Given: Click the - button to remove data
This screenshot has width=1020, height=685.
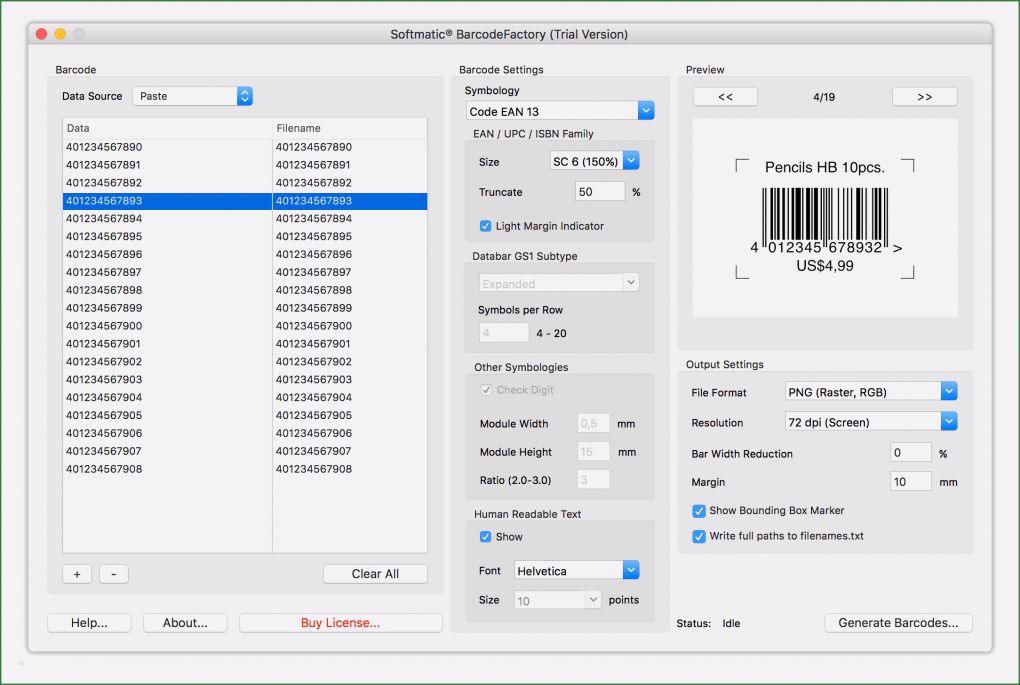Looking at the screenshot, I should point(113,573).
